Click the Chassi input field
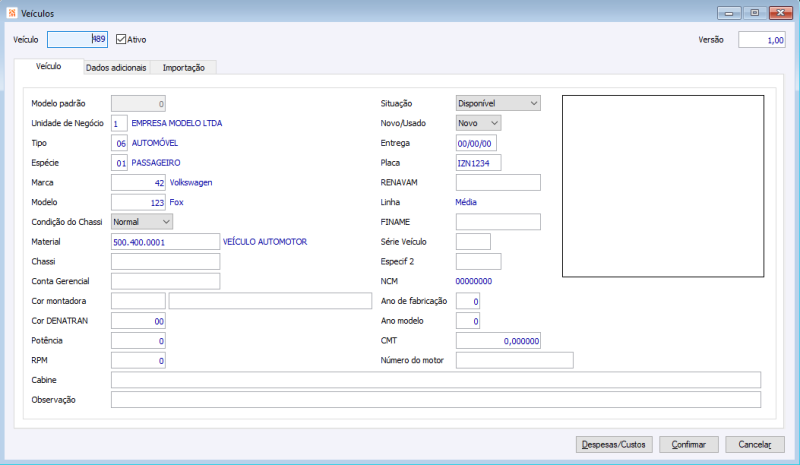This screenshot has width=800, height=465. click(x=165, y=261)
